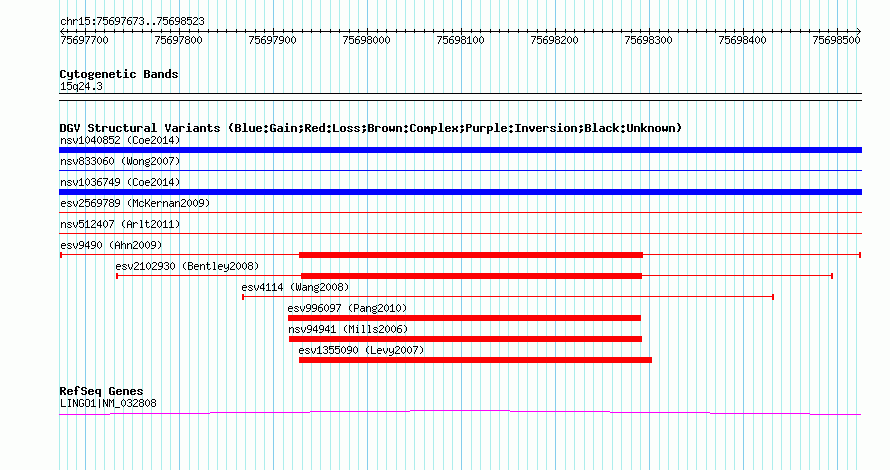Click the 75698300 ruler tick label

[x=648, y=40]
